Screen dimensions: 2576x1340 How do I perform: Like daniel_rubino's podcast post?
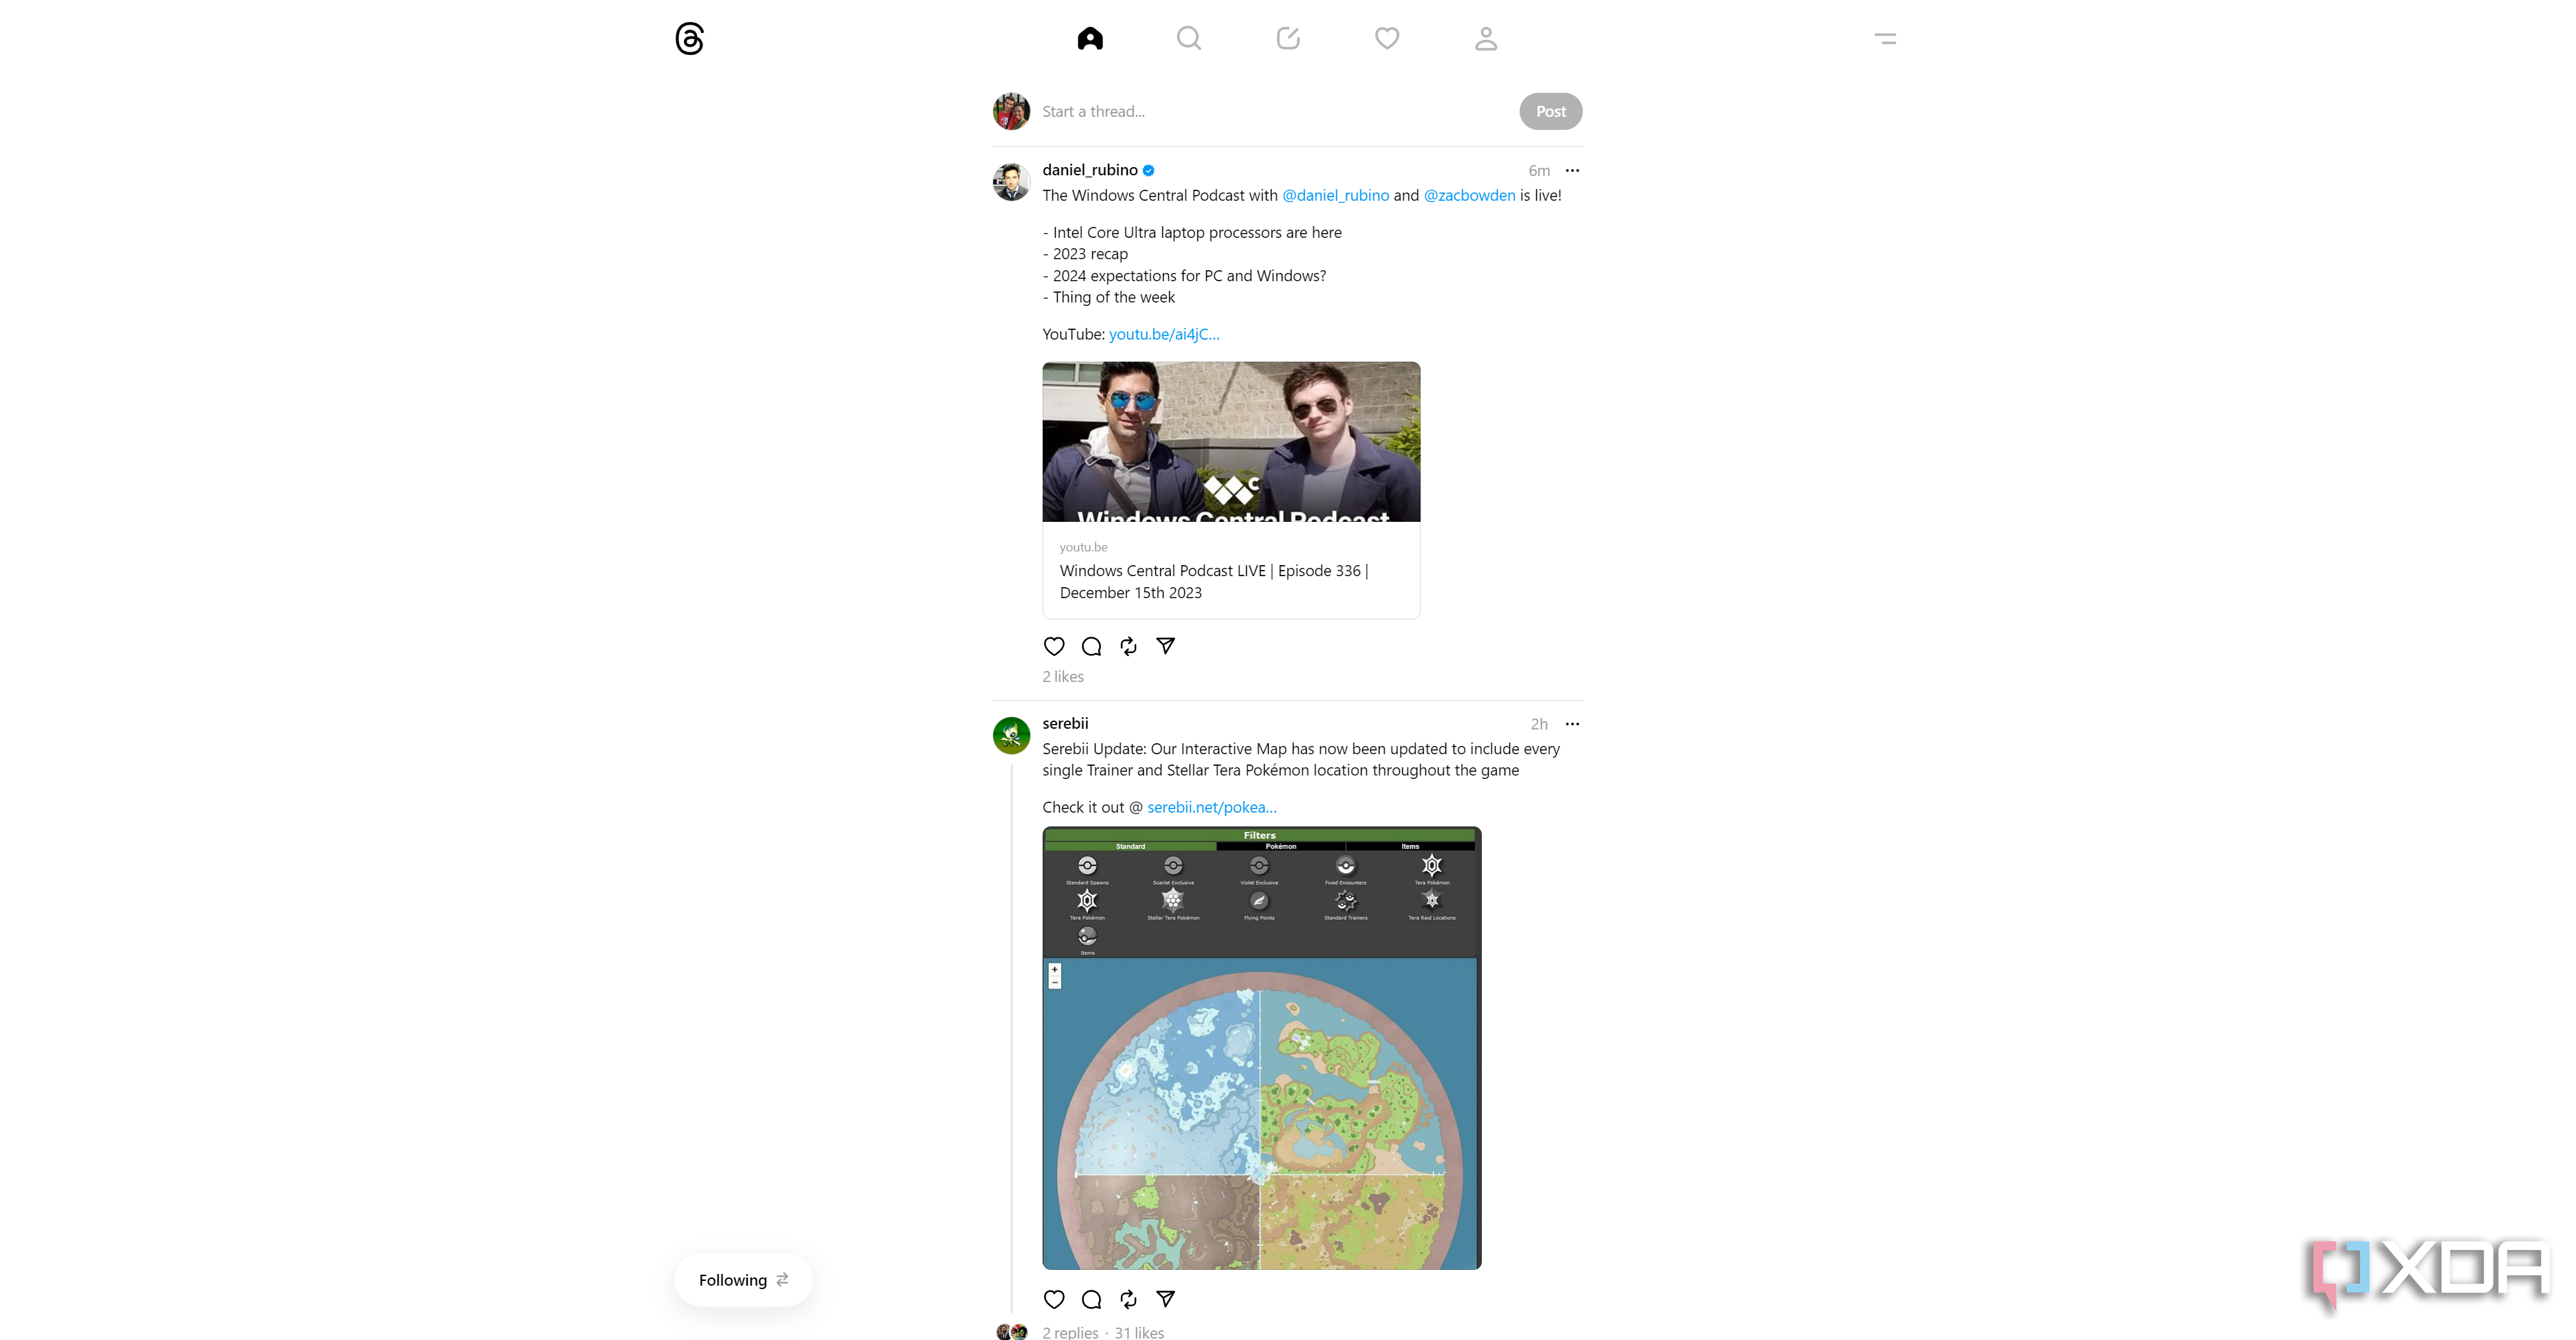click(x=1054, y=646)
